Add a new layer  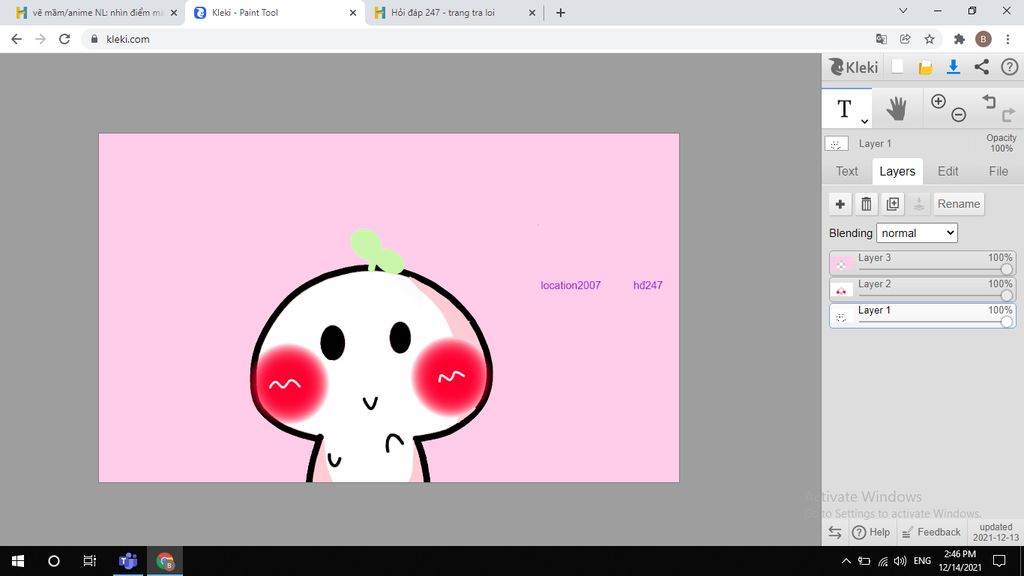(x=840, y=204)
